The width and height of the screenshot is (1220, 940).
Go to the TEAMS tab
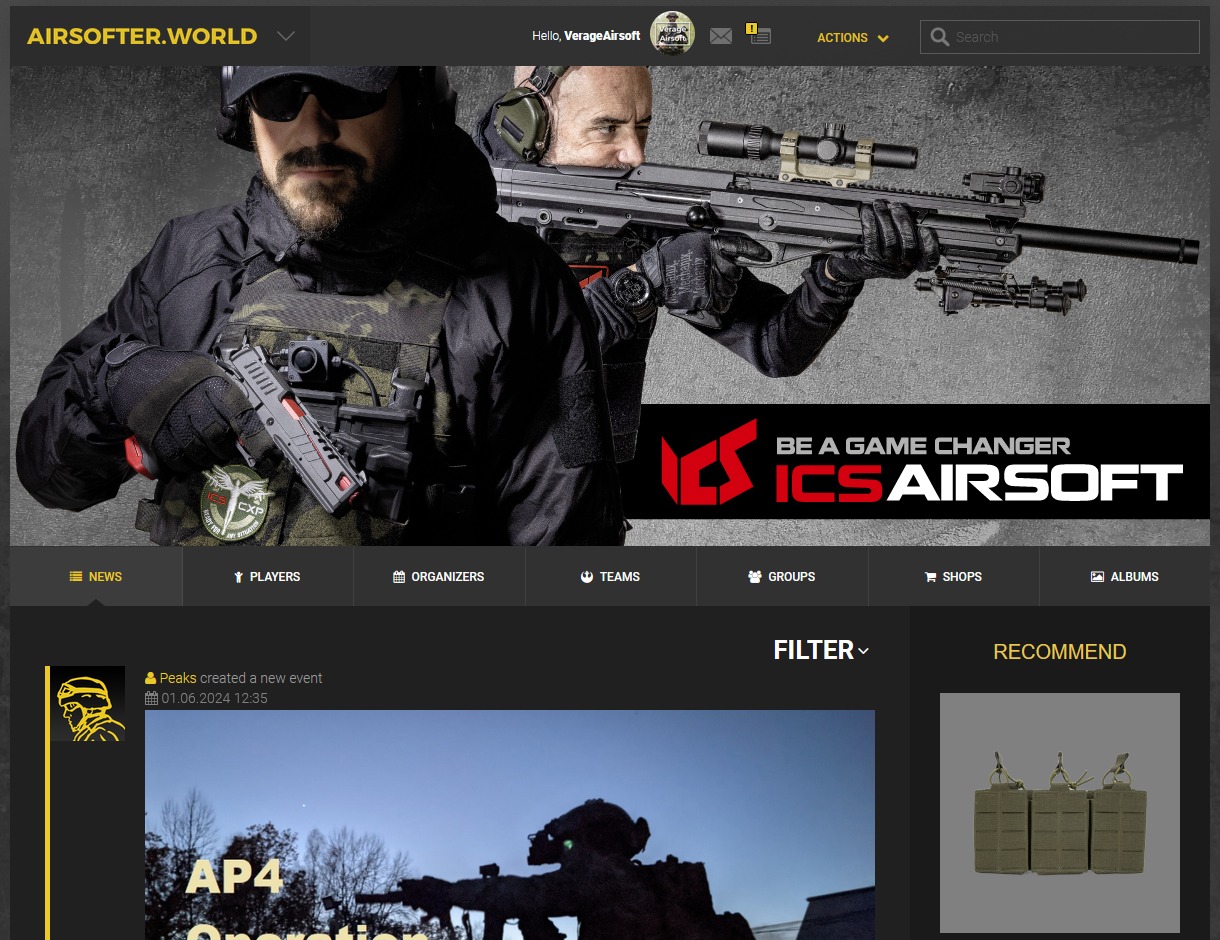click(611, 577)
